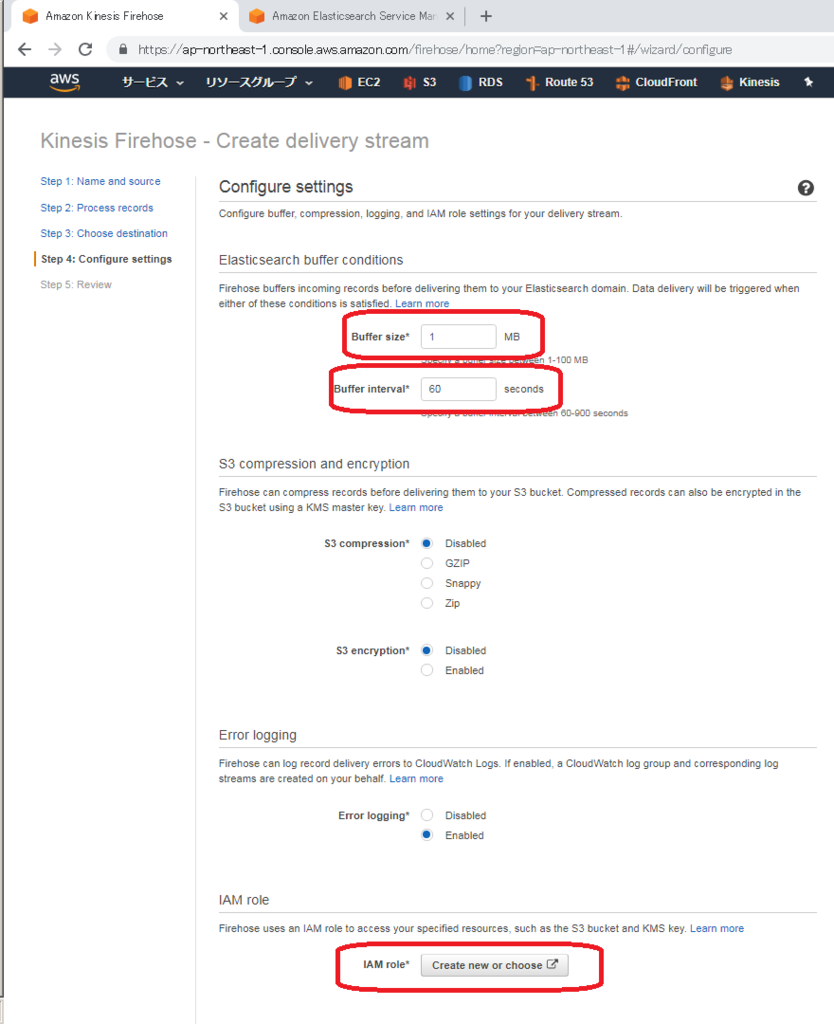
Task: Go back with browser back arrow
Action: 25,50
